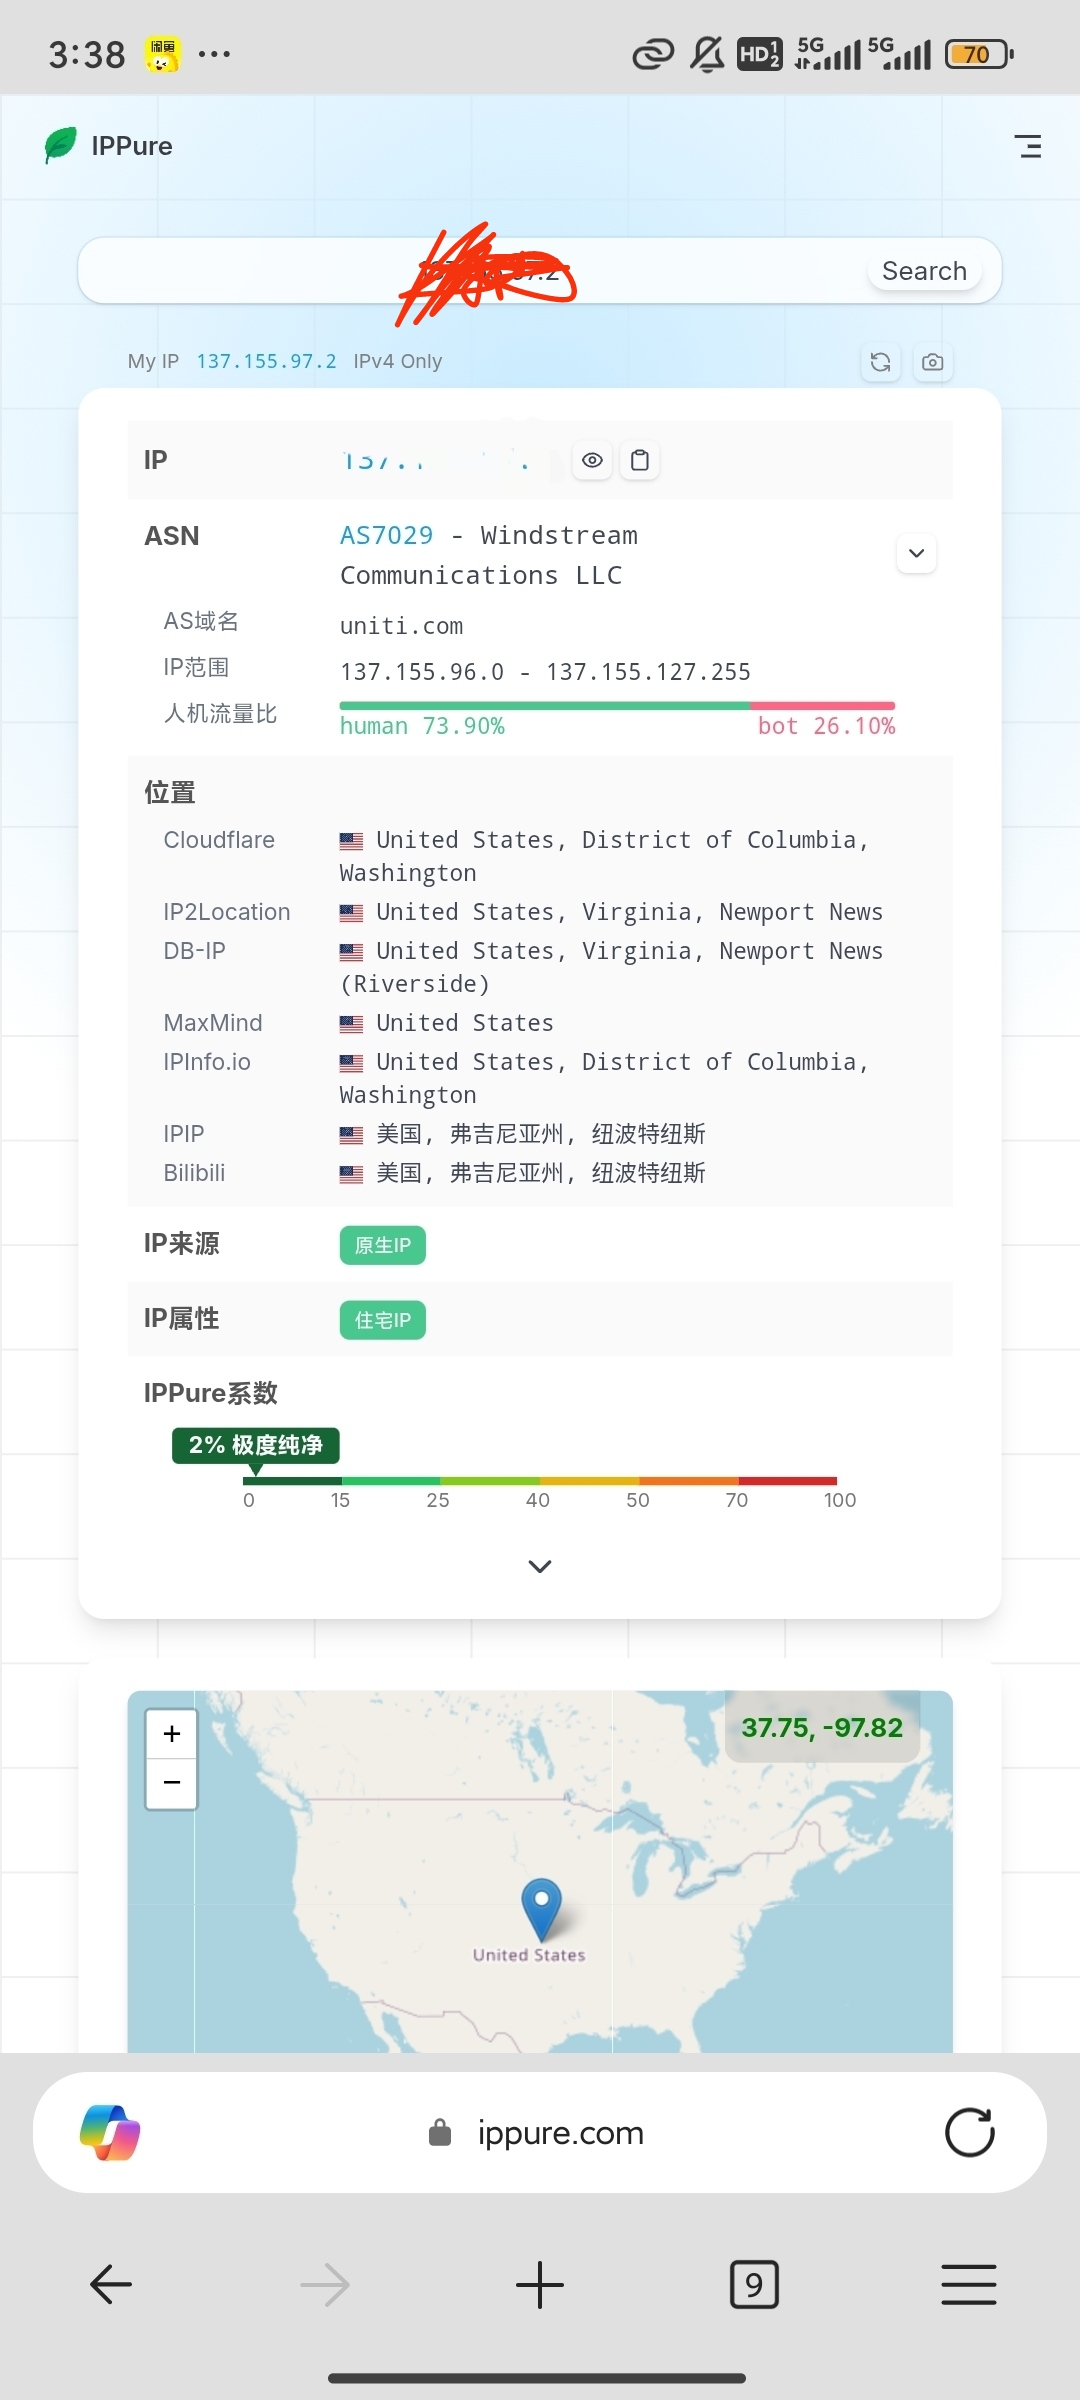Click the ippure.com address bar

[x=540, y=2133]
